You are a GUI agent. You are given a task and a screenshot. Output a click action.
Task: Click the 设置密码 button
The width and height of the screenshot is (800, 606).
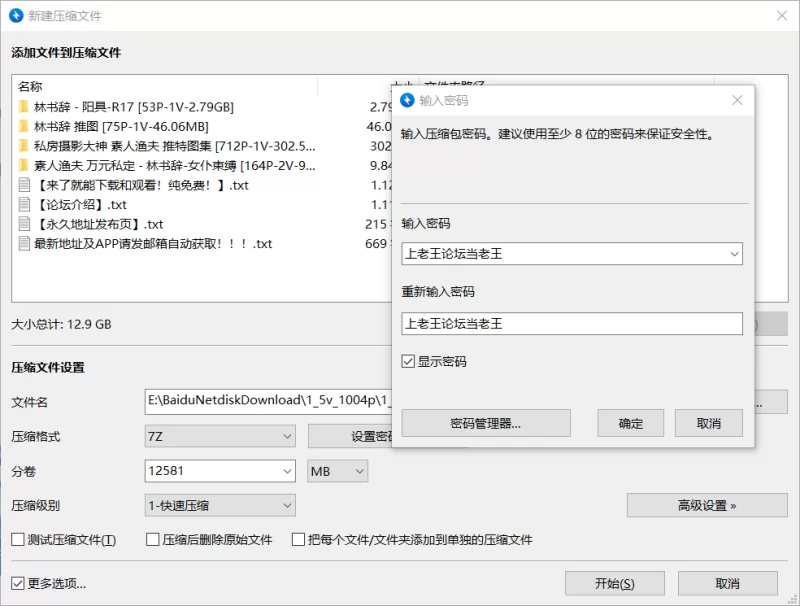(350, 436)
